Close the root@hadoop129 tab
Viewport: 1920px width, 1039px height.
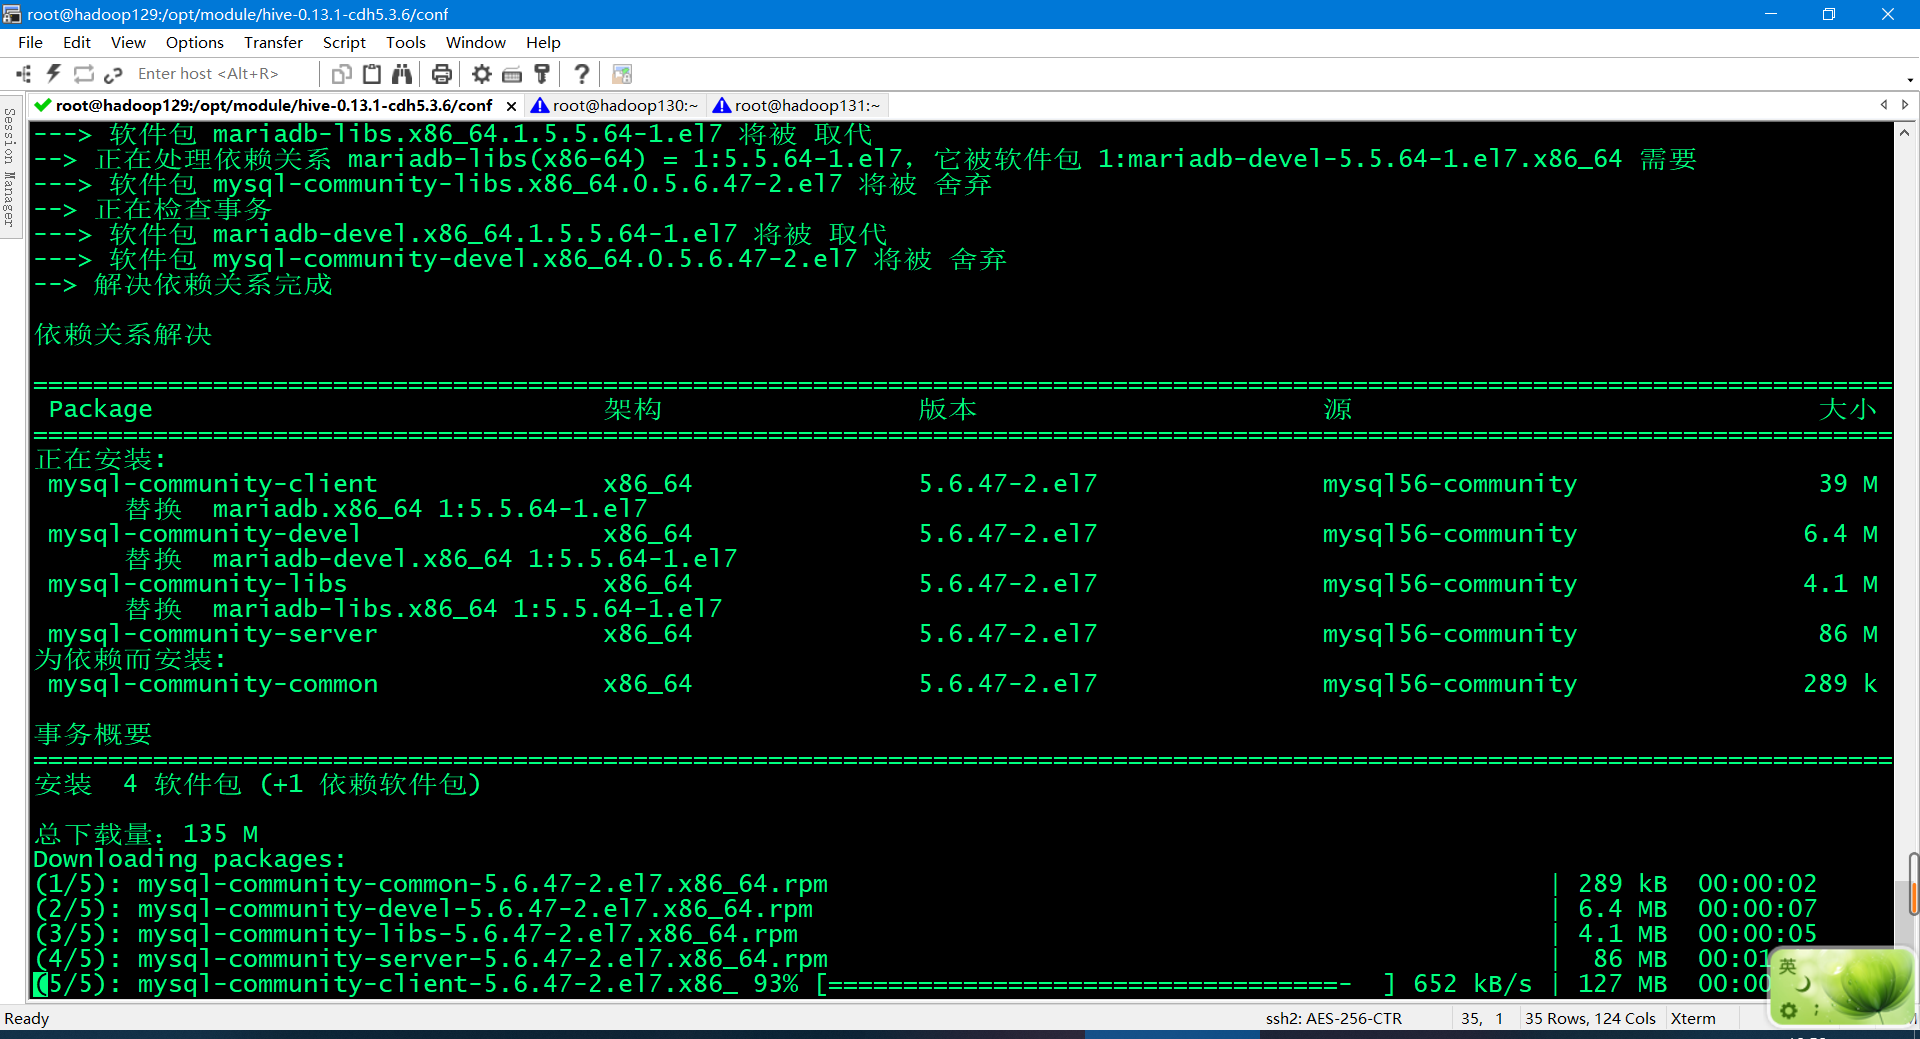511,106
